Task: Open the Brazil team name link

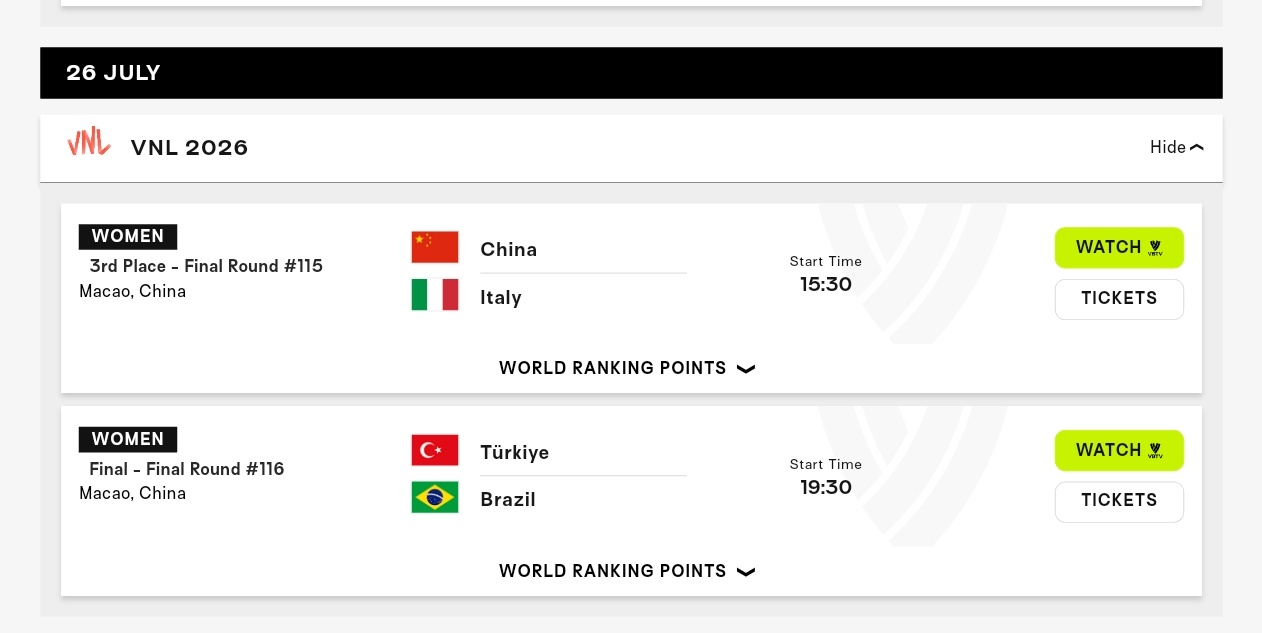Action: click(508, 499)
